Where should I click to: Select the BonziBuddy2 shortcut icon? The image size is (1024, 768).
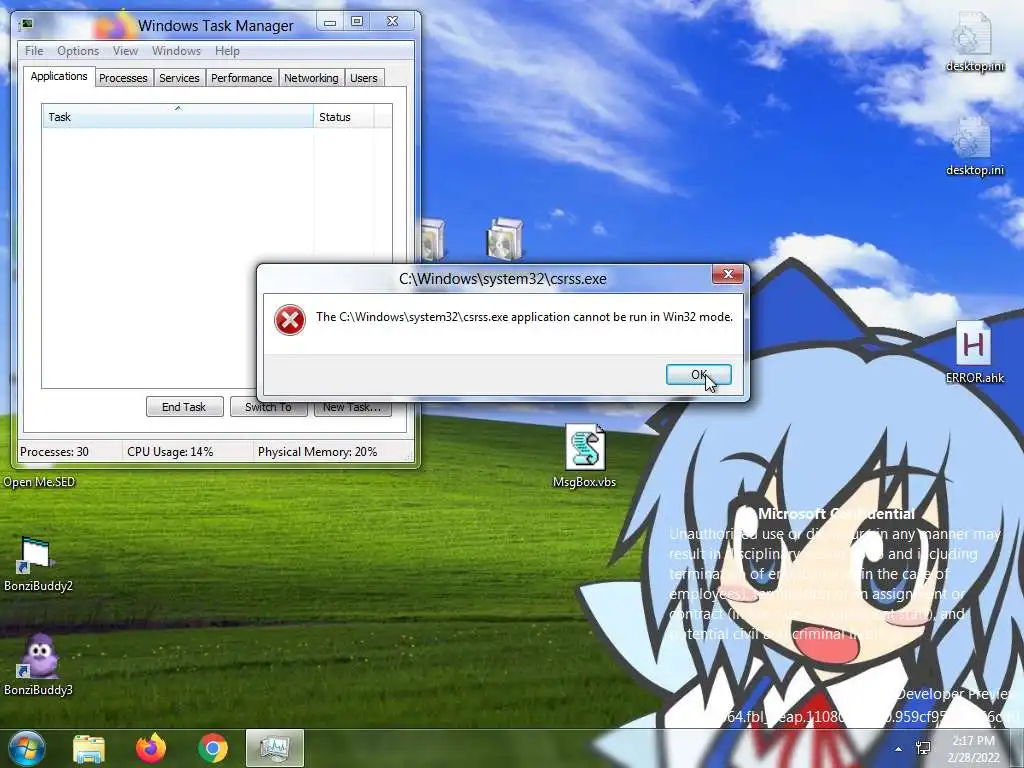coord(38,564)
